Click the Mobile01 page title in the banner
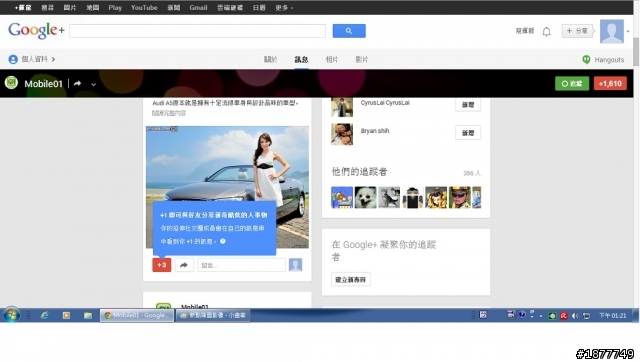The image size is (640, 362). tap(43, 84)
